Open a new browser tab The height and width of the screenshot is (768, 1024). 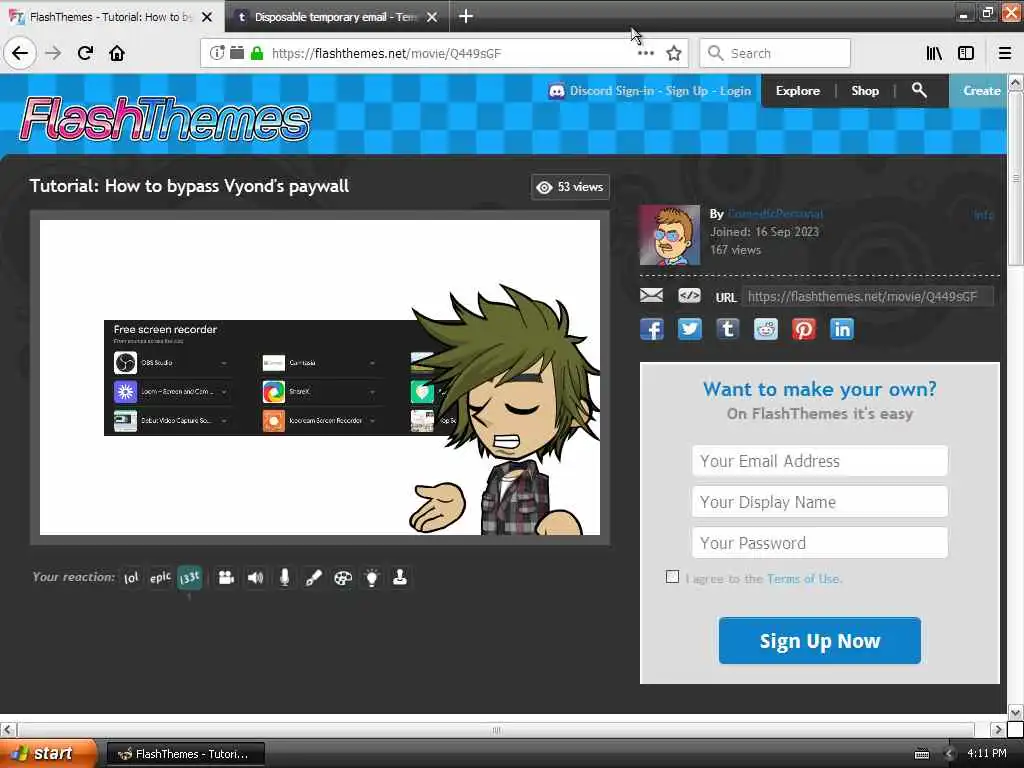point(466,16)
